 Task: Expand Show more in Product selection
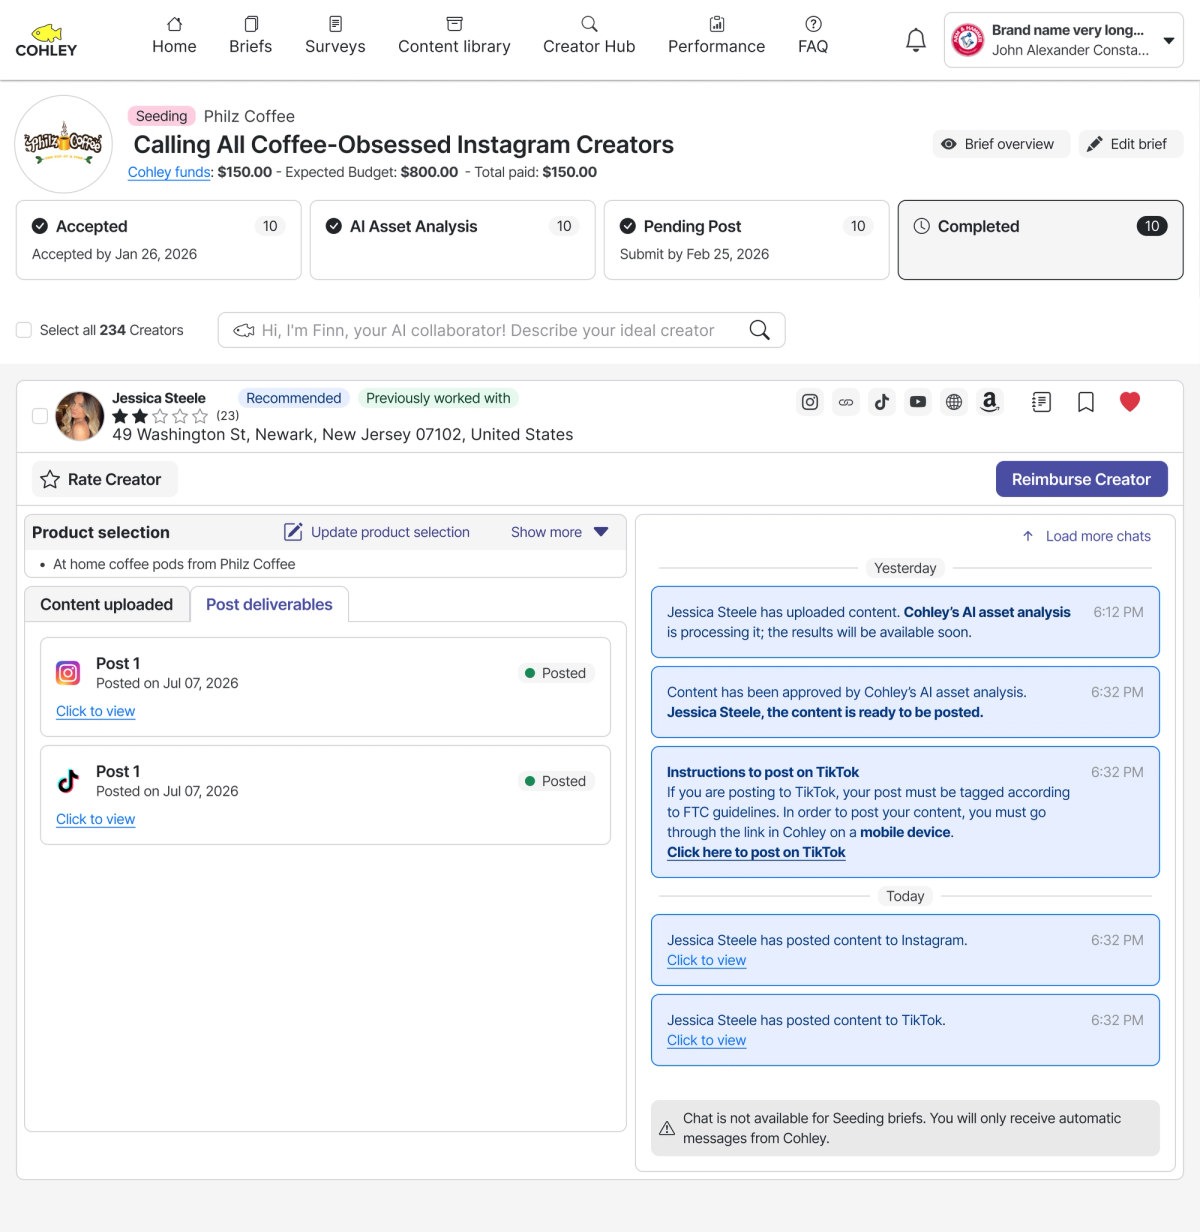pos(560,532)
